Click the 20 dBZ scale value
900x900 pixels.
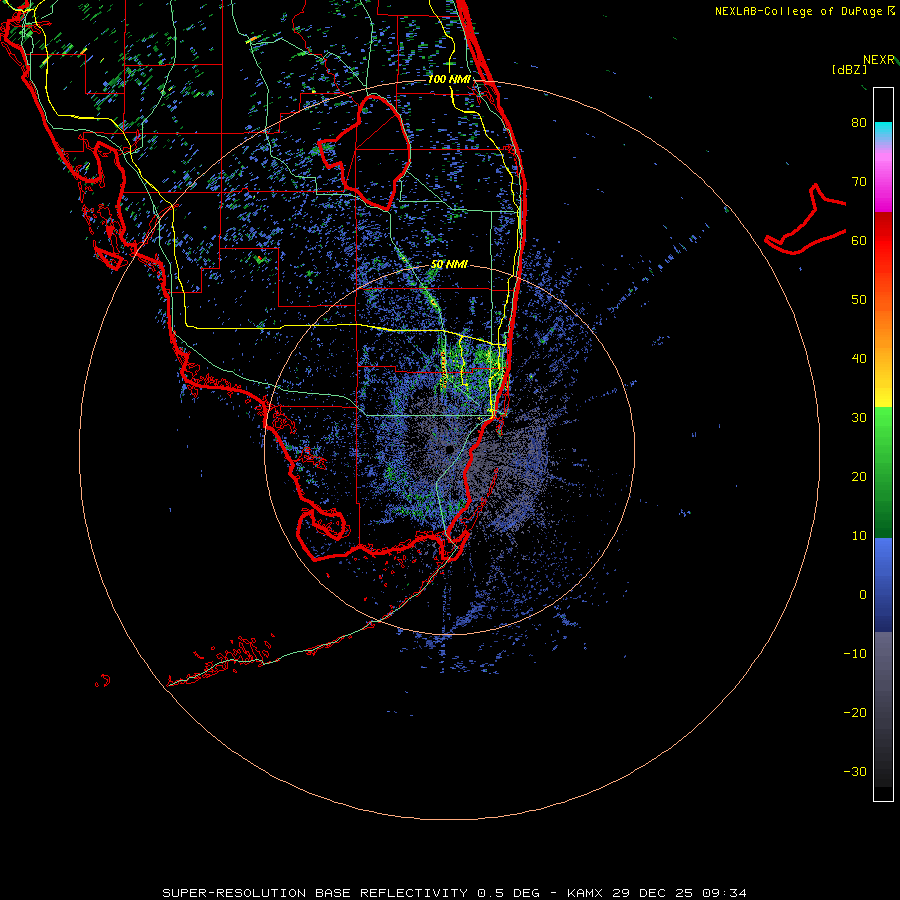pos(859,478)
